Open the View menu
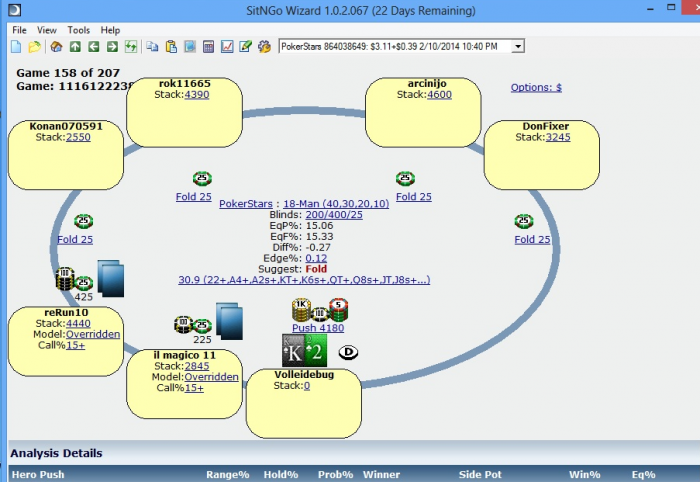 coord(46,30)
